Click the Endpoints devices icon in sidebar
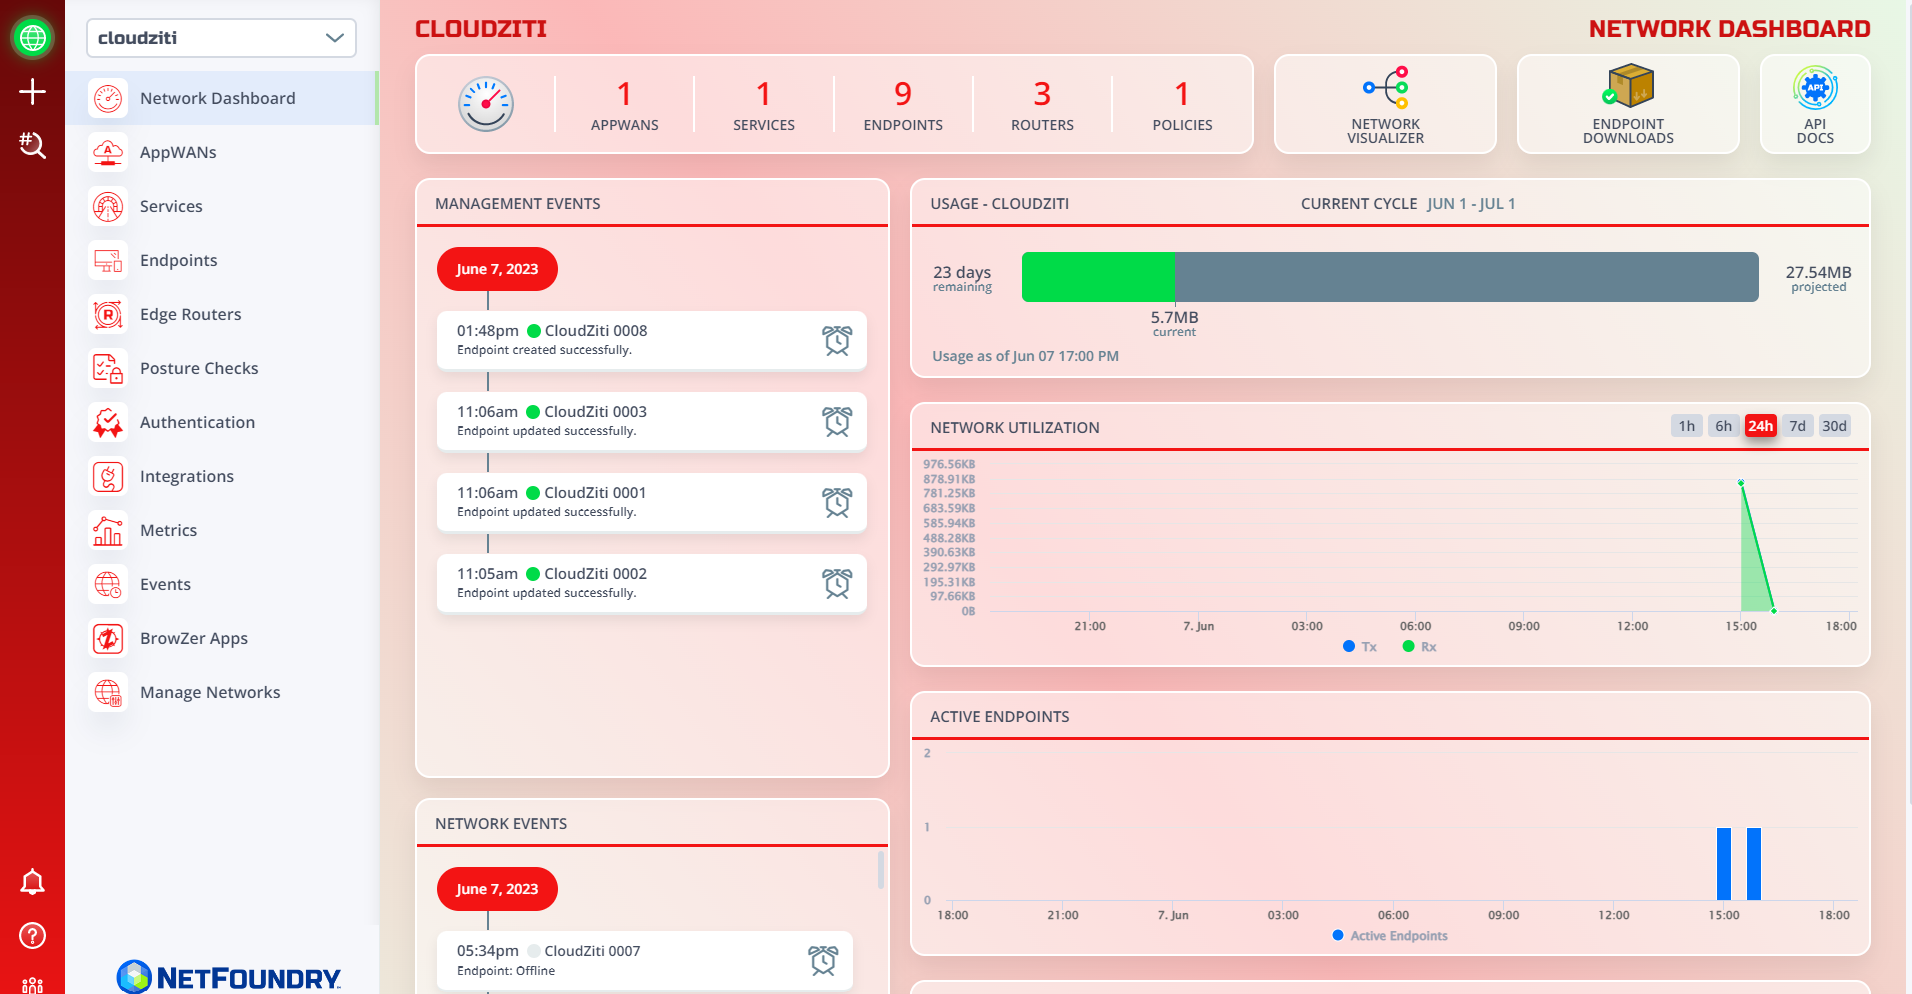This screenshot has height=994, width=1912. tap(108, 260)
